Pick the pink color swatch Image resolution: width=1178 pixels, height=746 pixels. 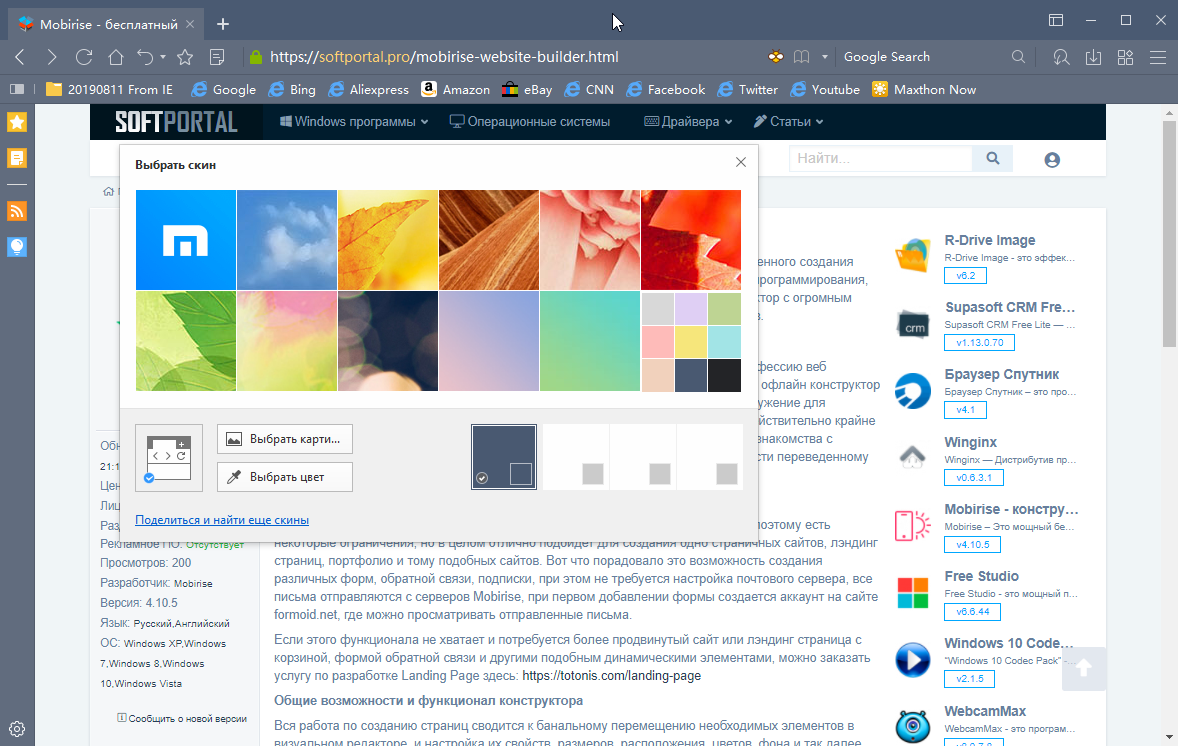point(657,342)
